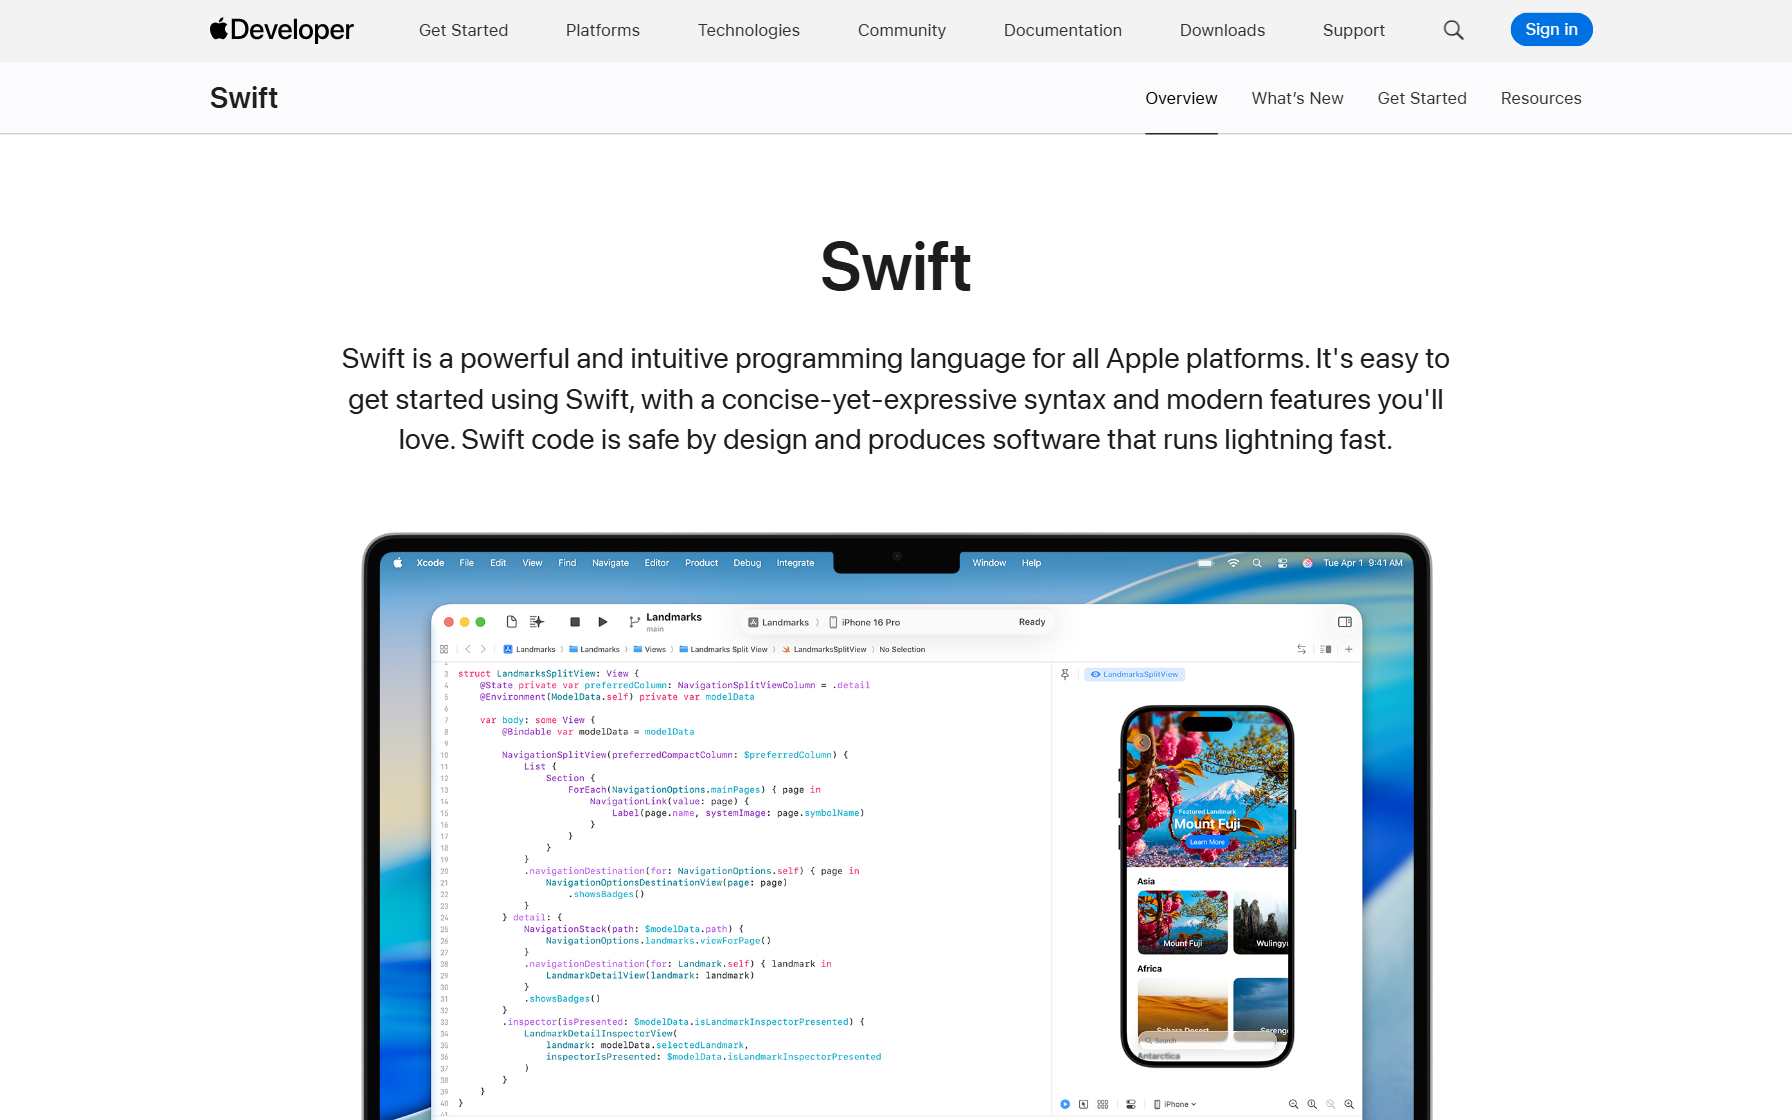
Task: Open the iPhone preview device dropdown
Action: 1175,1104
